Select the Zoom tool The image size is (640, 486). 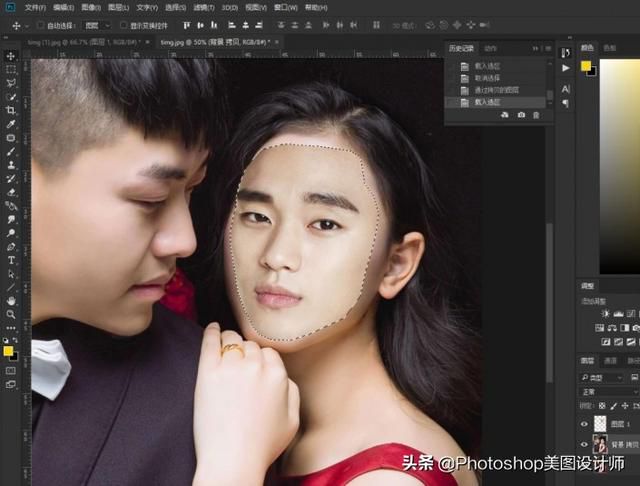(11, 315)
